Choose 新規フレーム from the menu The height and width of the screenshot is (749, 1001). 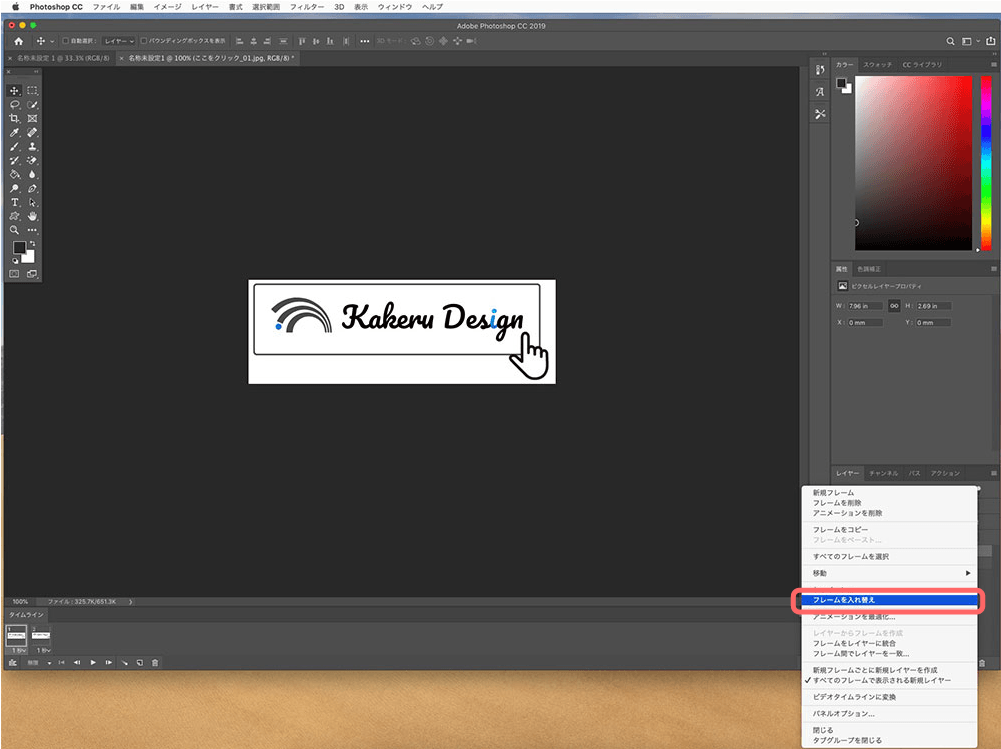[889, 493]
